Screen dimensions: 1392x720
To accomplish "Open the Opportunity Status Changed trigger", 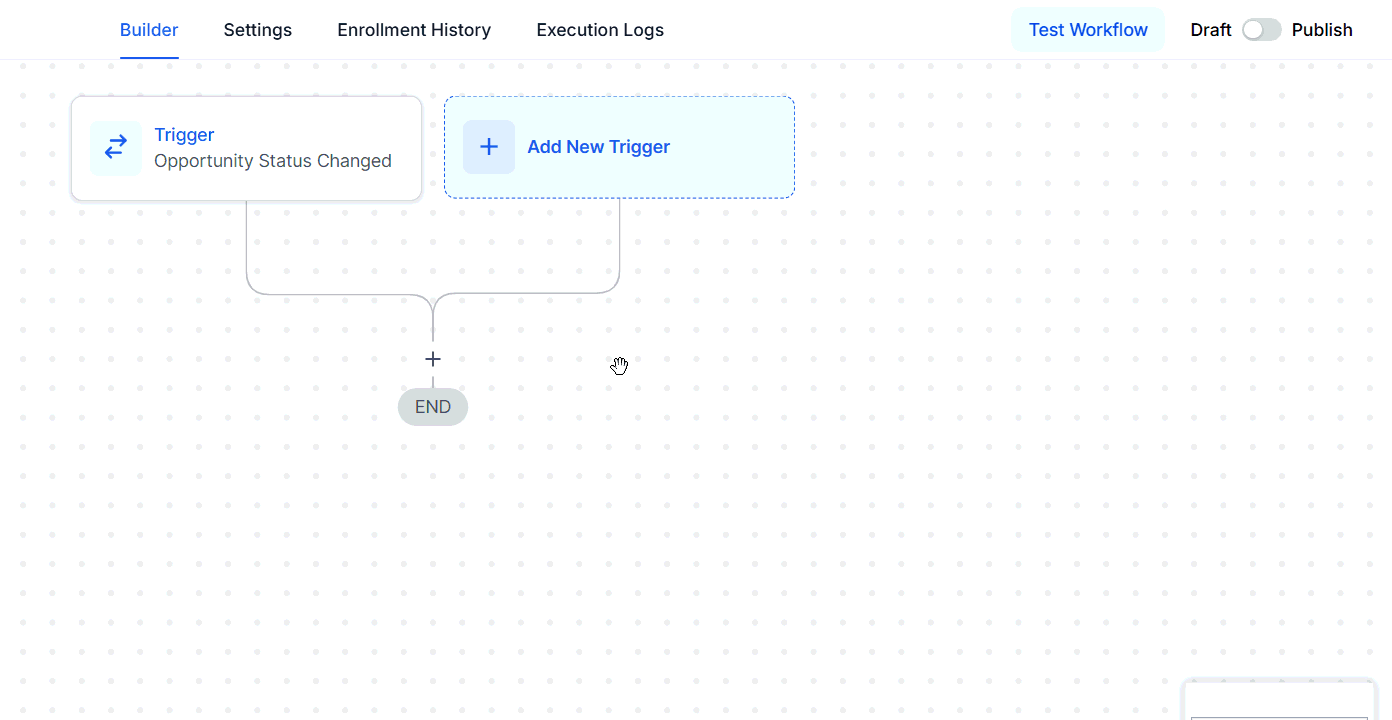I will click(x=273, y=161).
